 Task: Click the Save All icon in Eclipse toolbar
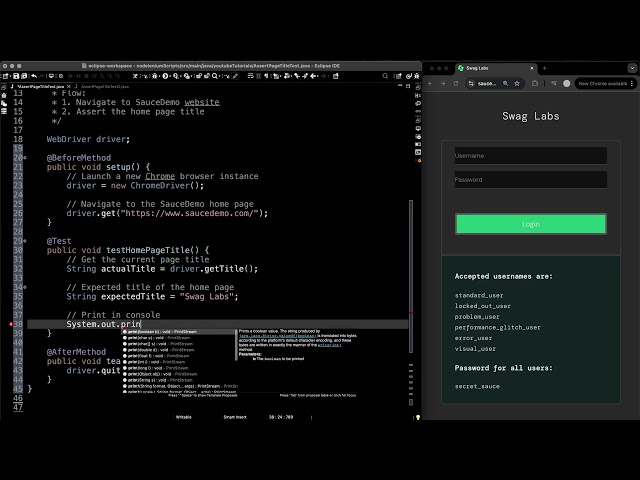point(24,76)
